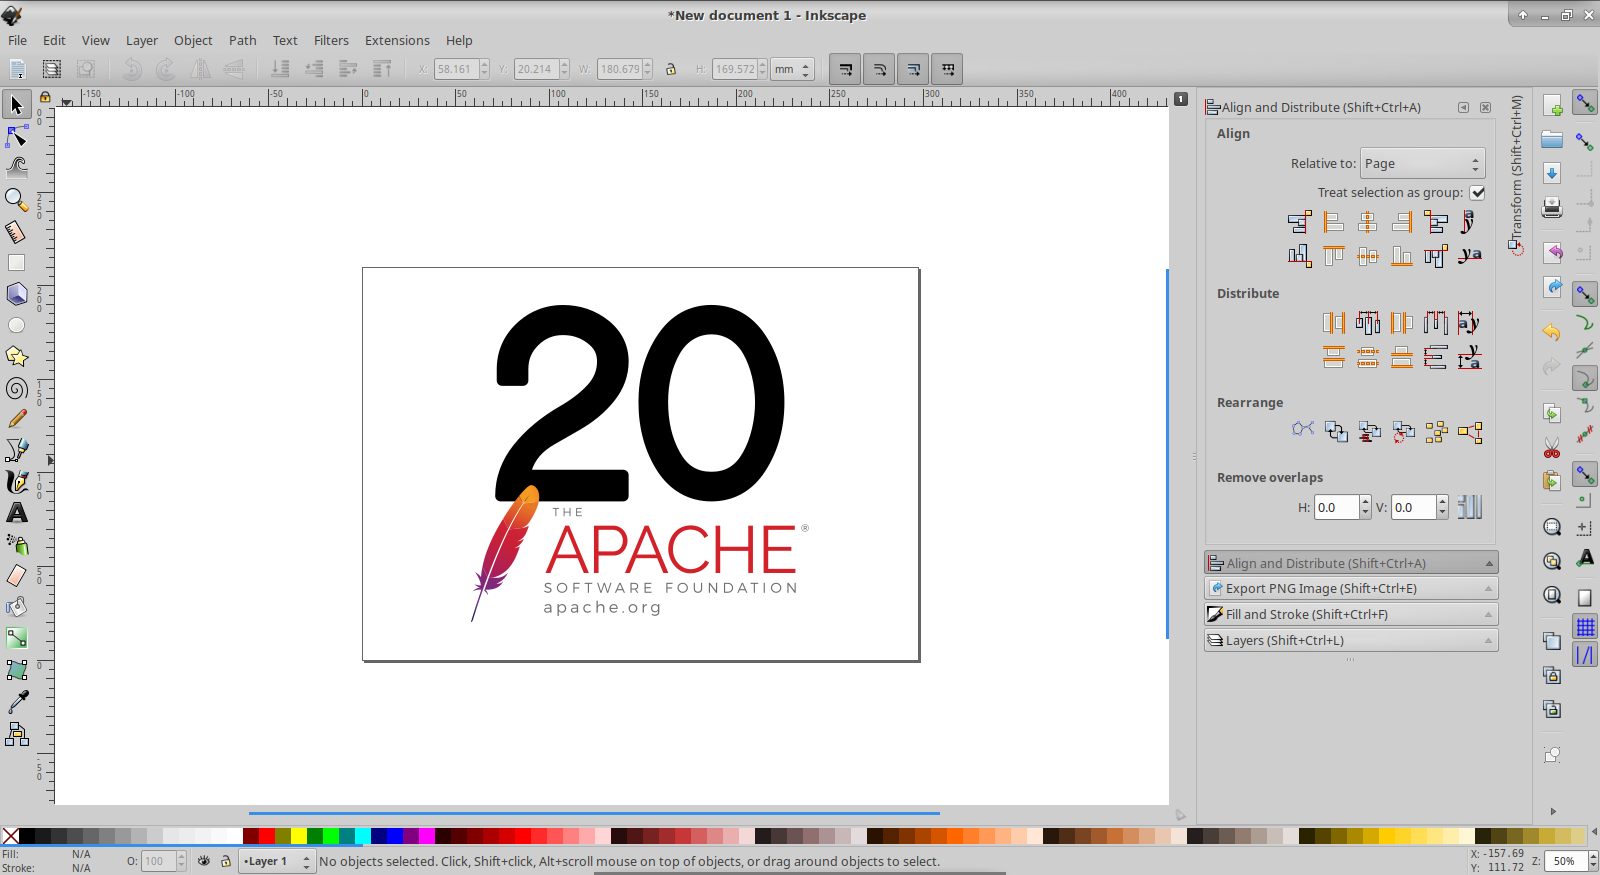Open the mm units dropdown
This screenshot has width=1600, height=875.
(792, 69)
